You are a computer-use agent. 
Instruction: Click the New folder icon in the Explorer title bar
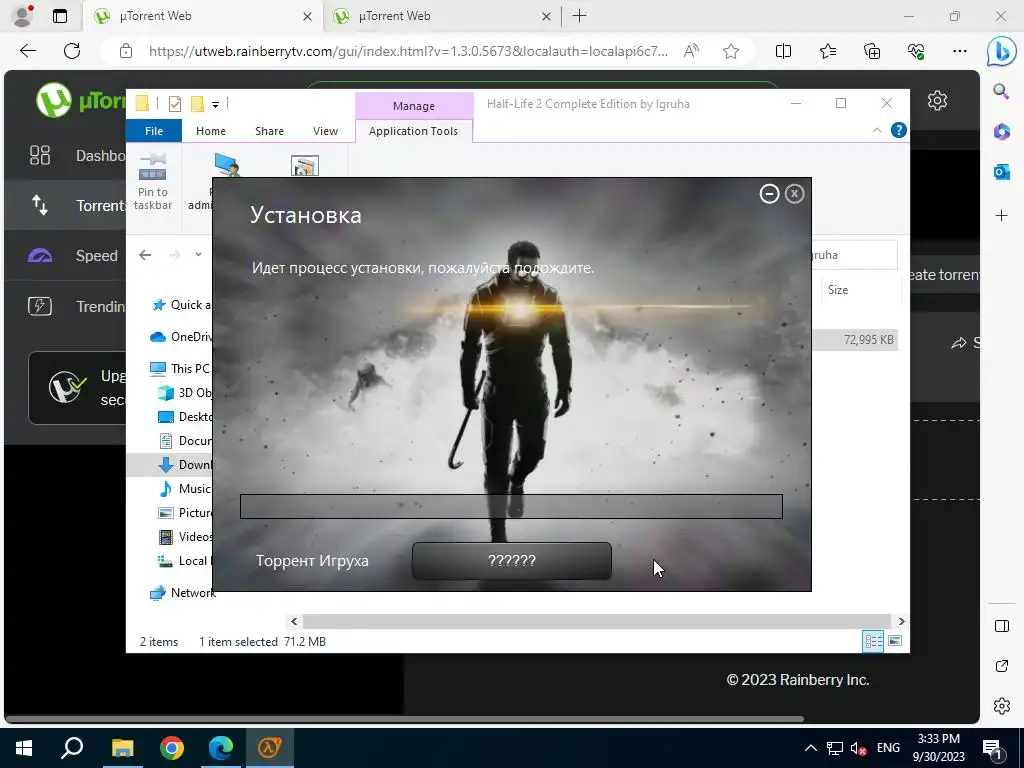(197, 103)
